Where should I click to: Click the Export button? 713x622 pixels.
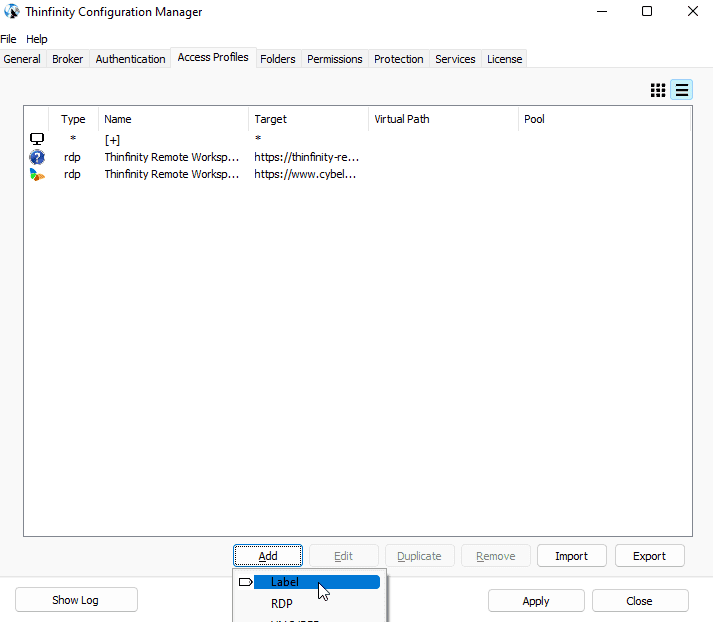649,556
